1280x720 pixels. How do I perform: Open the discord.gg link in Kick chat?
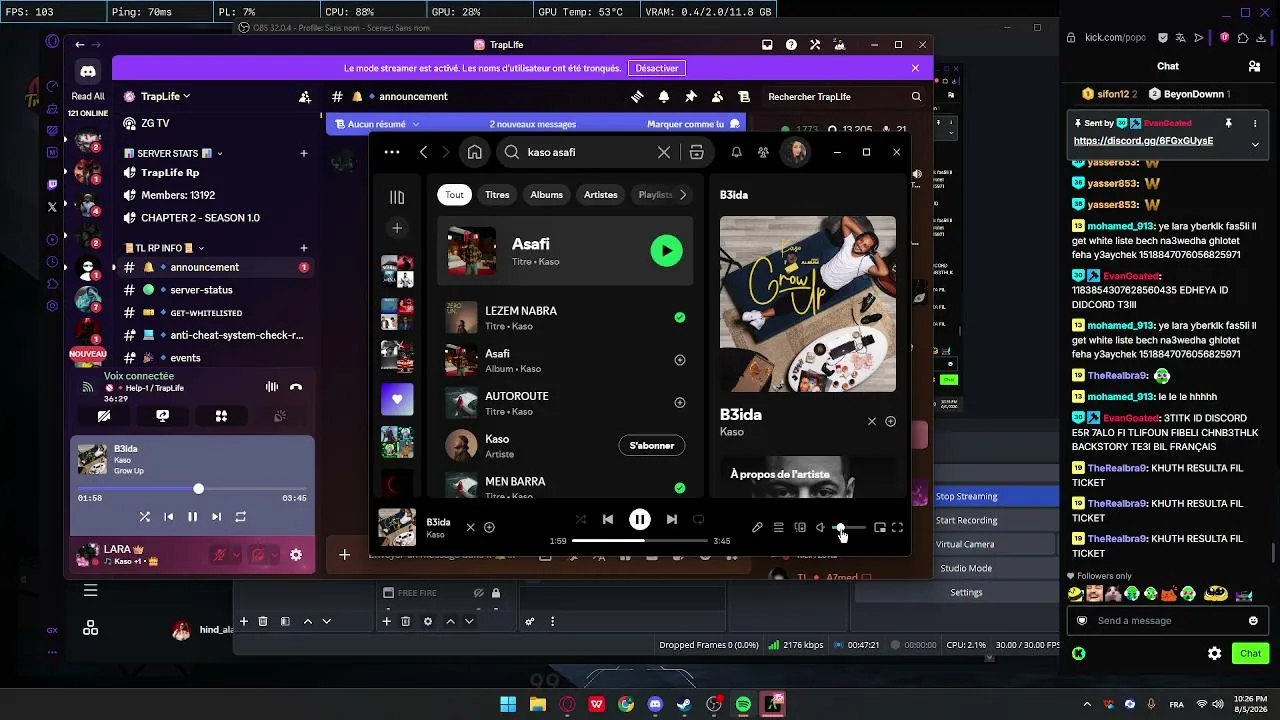pyautogui.click(x=1143, y=141)
